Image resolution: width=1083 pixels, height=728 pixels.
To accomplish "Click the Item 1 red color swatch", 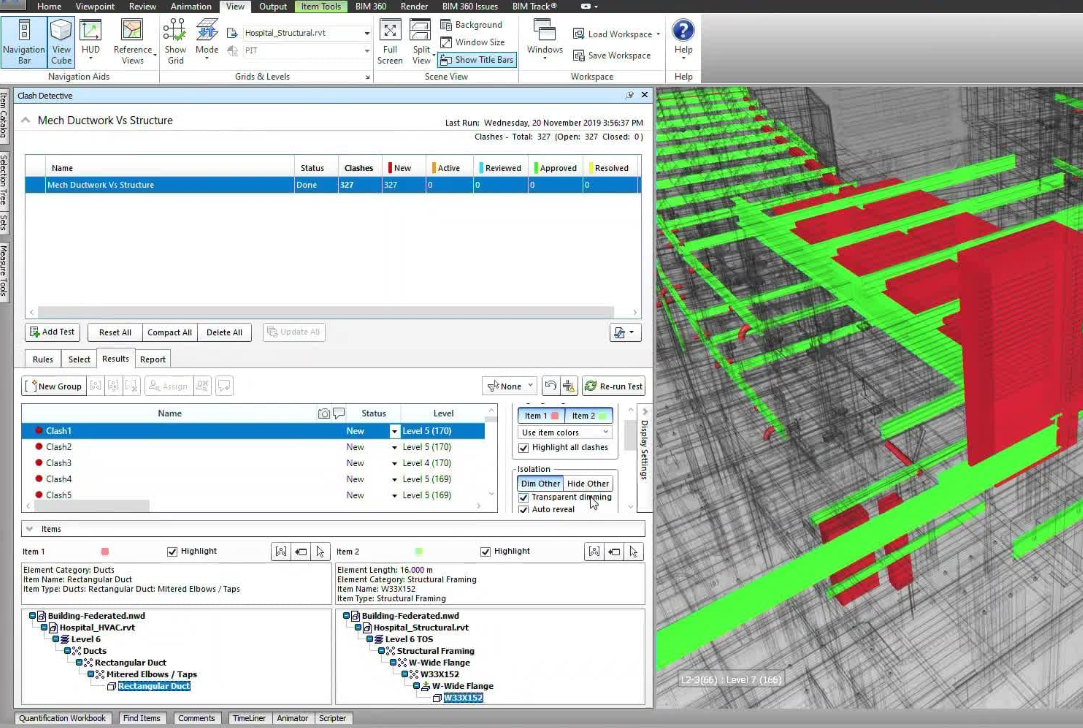I will (105, 551).
